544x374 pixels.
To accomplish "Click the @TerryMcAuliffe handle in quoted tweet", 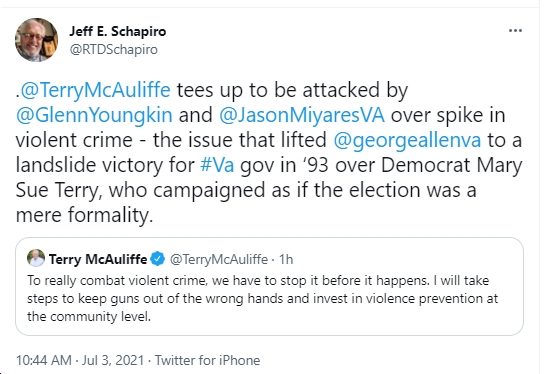I will [219, 259].
